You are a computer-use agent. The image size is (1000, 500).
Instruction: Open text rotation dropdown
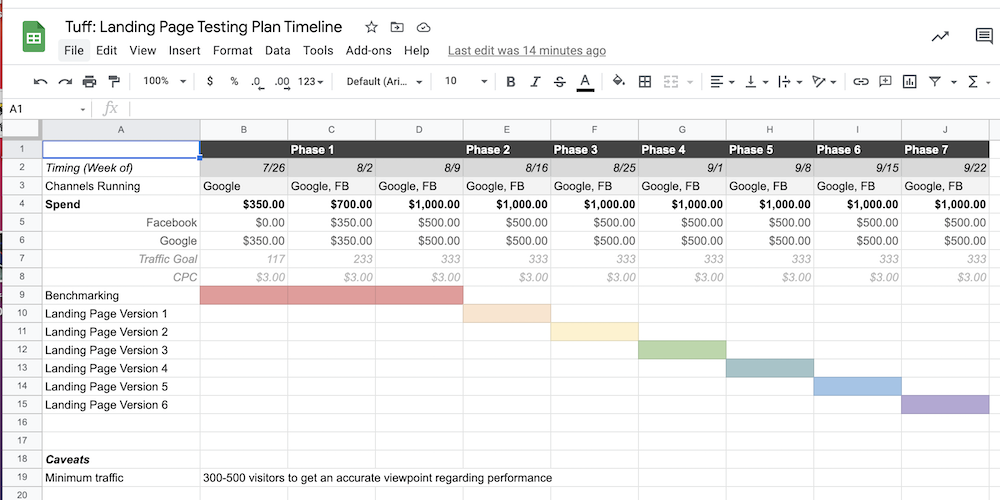[824, 82]
